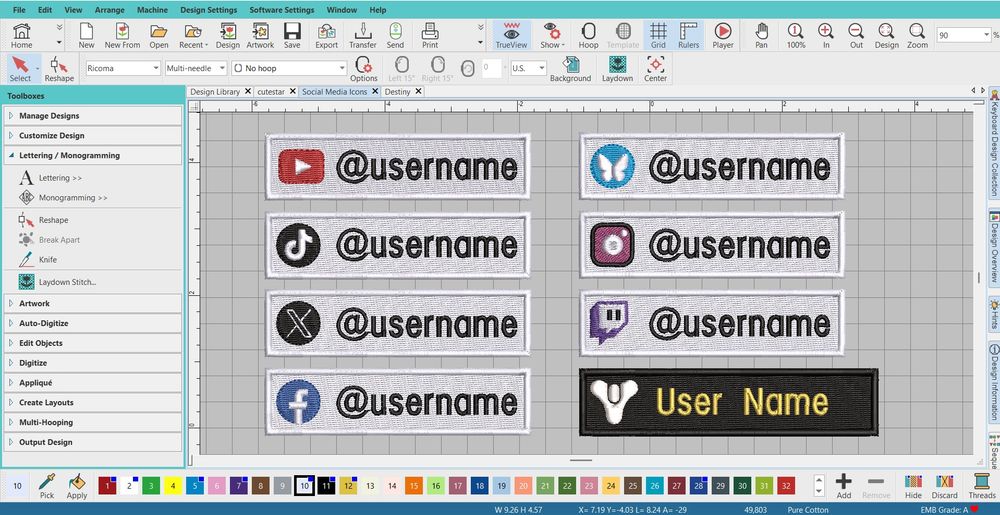Viewport: 1000px width, 515px height.
Task: Open the Monogramming tool
Action: 63,198
